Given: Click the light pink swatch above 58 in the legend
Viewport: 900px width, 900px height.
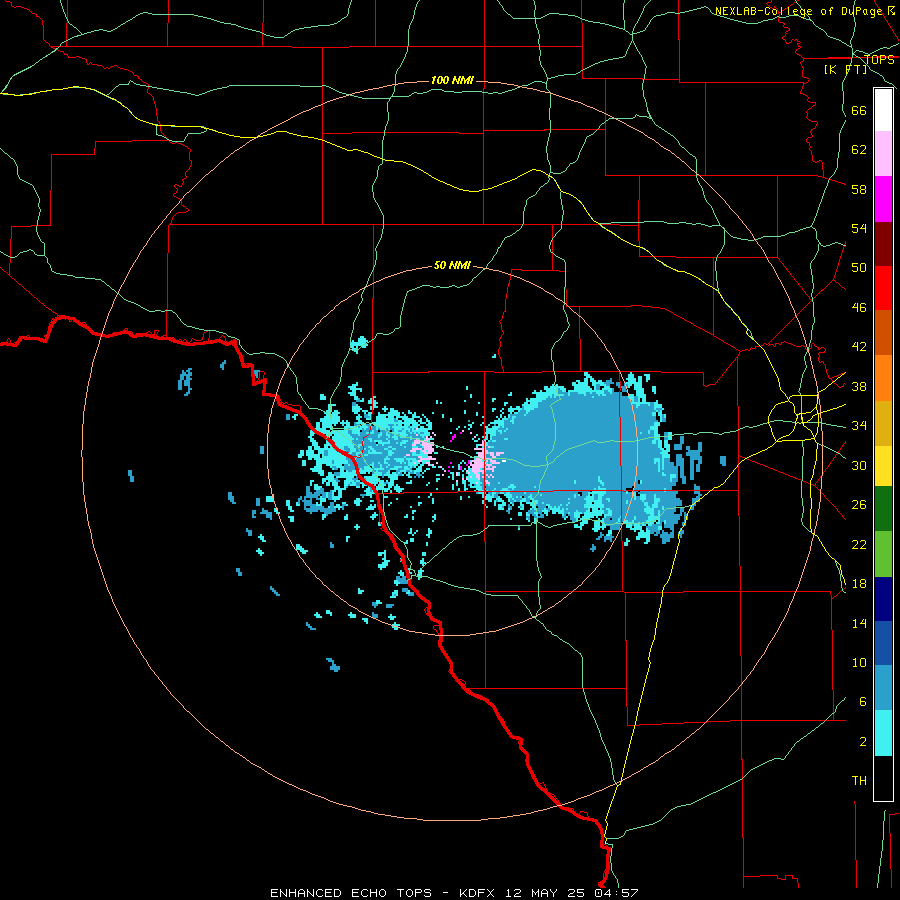Looking at the screenshot, I should (883, 154).
